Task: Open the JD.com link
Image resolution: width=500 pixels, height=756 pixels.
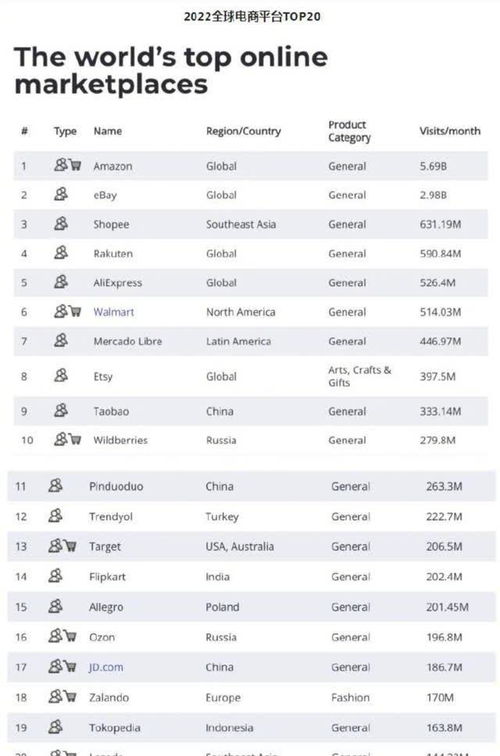Action: click(106, 667)
